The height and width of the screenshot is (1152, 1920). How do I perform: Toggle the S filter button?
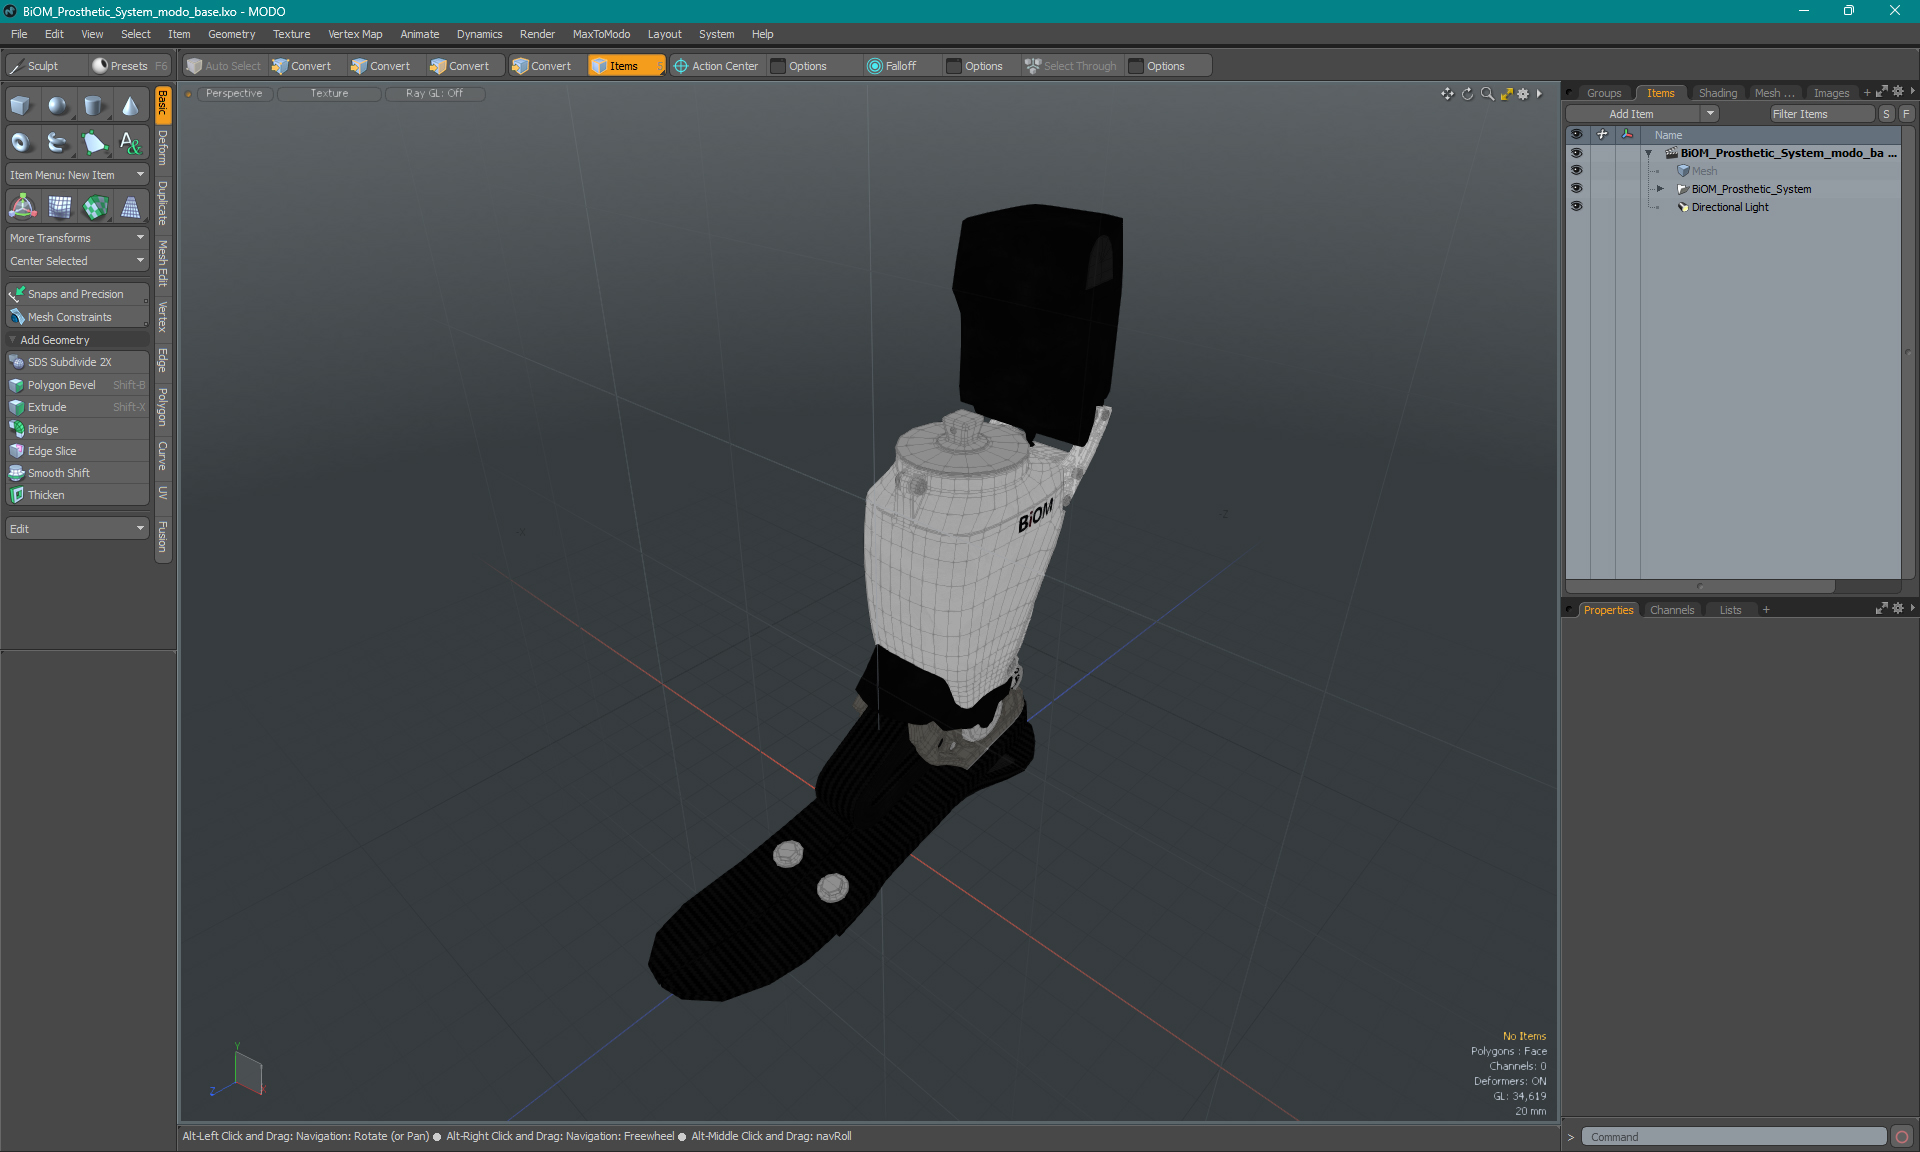[x=1886, y=114]
